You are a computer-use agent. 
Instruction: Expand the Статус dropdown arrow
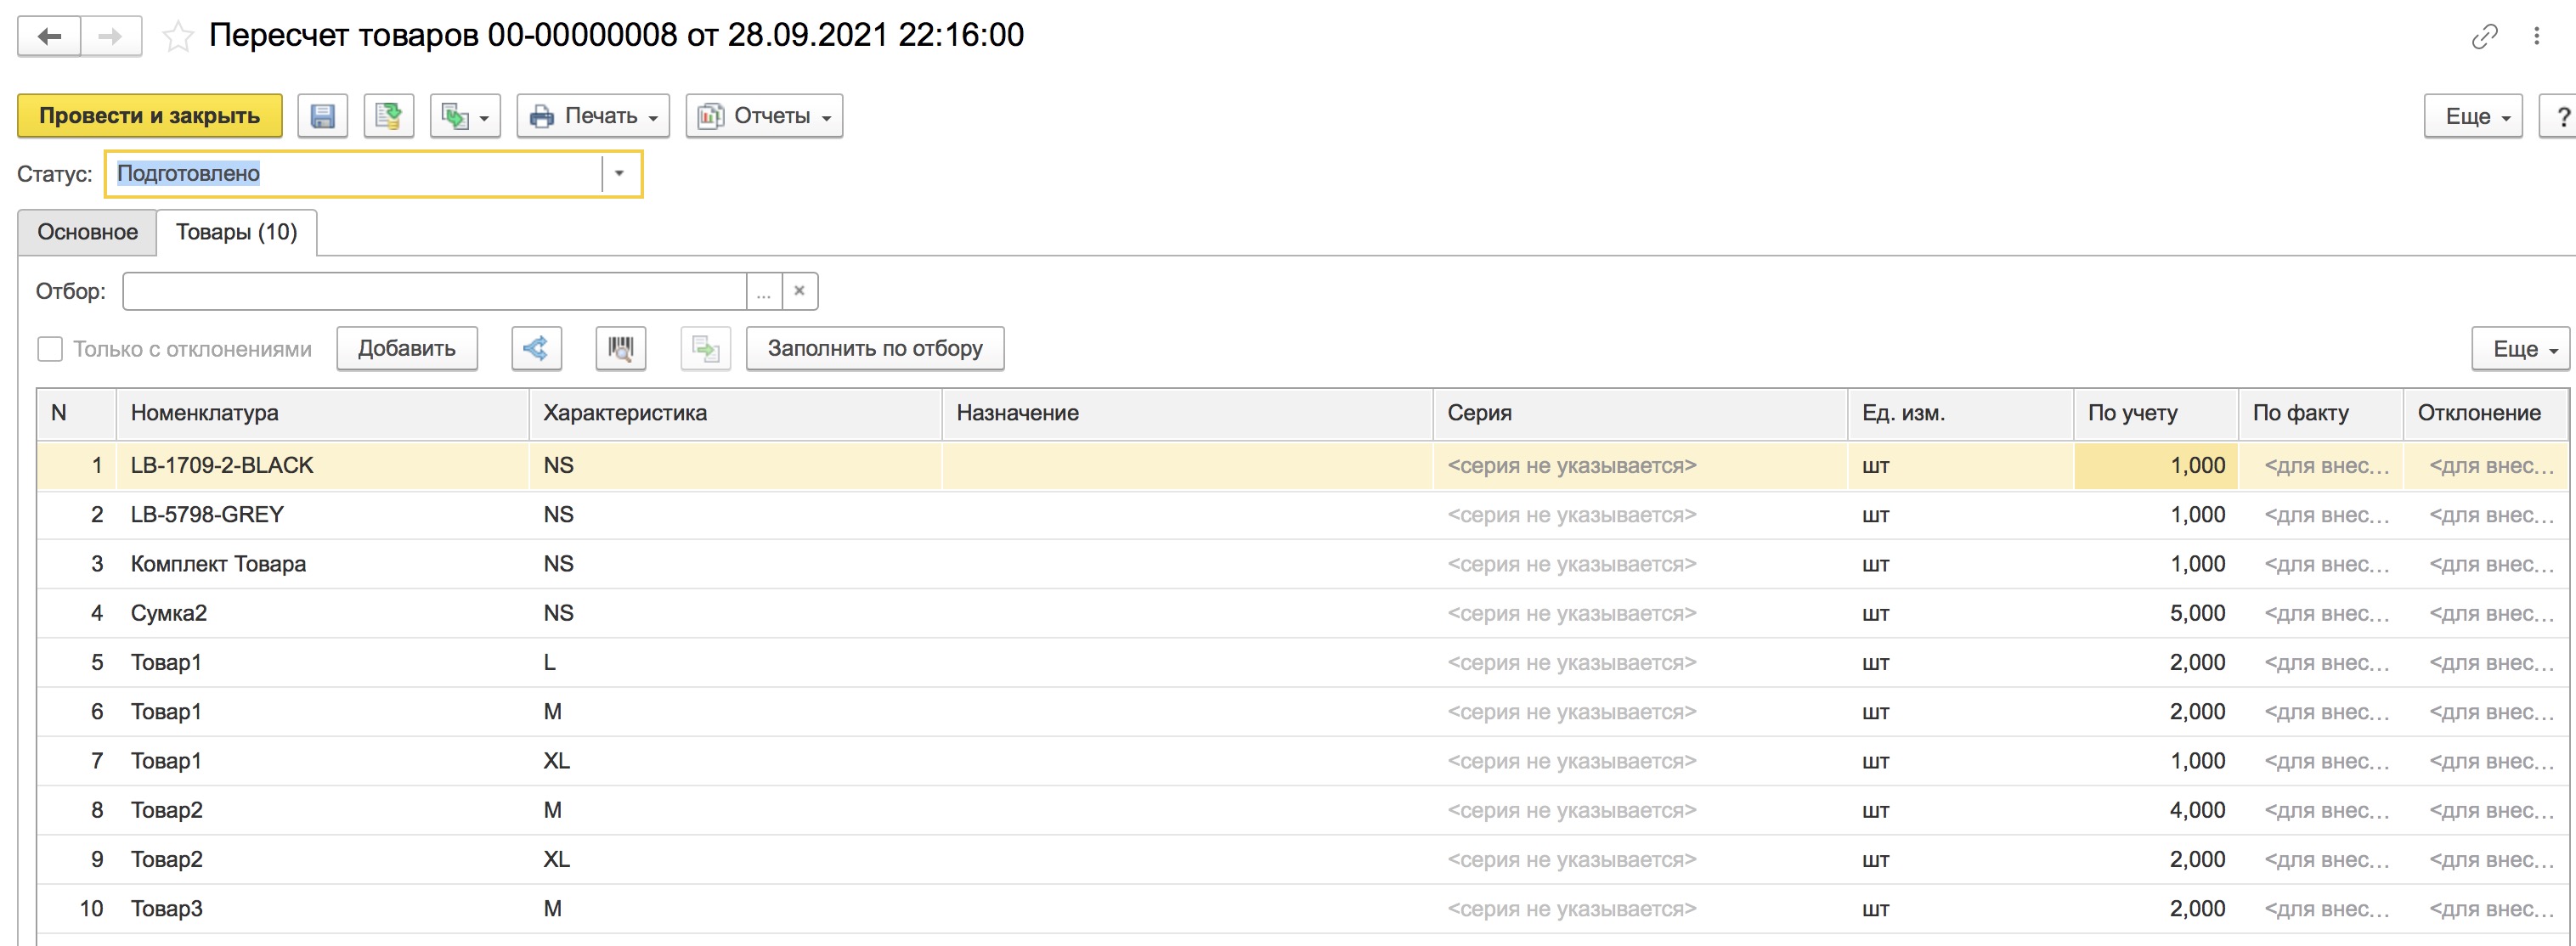(619, 174)
